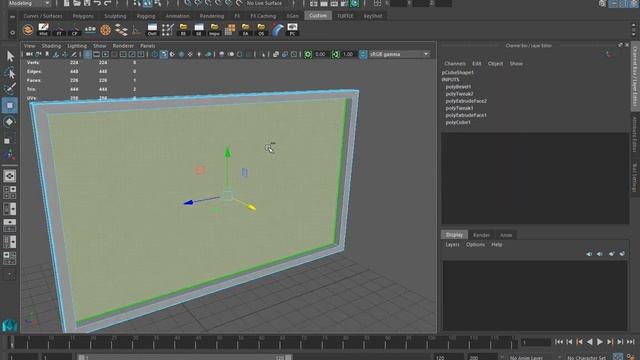Pick the Rotate tool in toolbox
The height and width of the screenshot is (360, 640).
pos(10,122)
